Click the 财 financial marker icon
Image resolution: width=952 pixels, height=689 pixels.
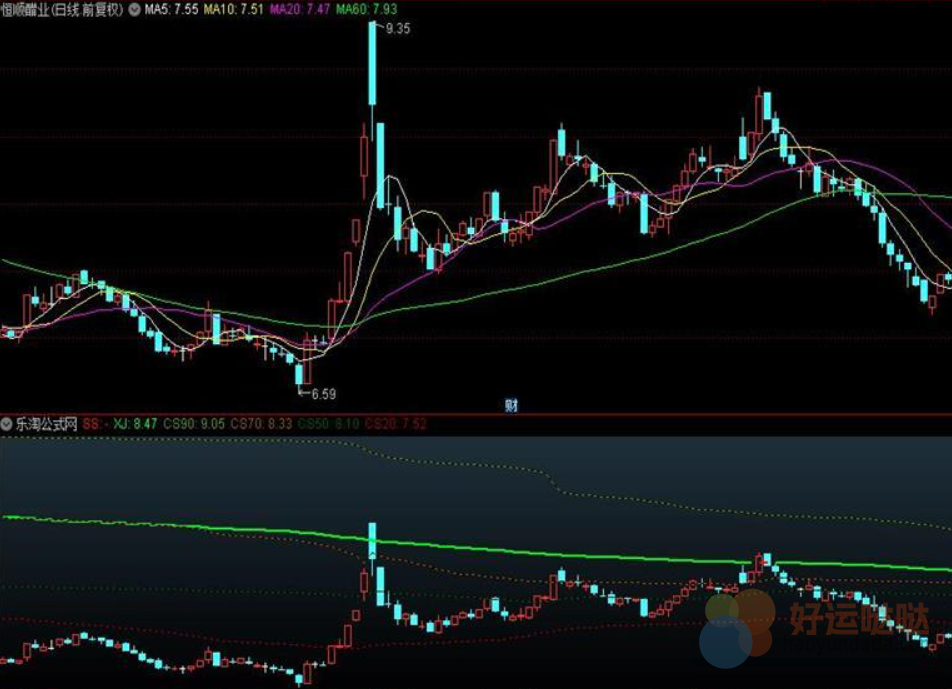click(x=511, y=406)
